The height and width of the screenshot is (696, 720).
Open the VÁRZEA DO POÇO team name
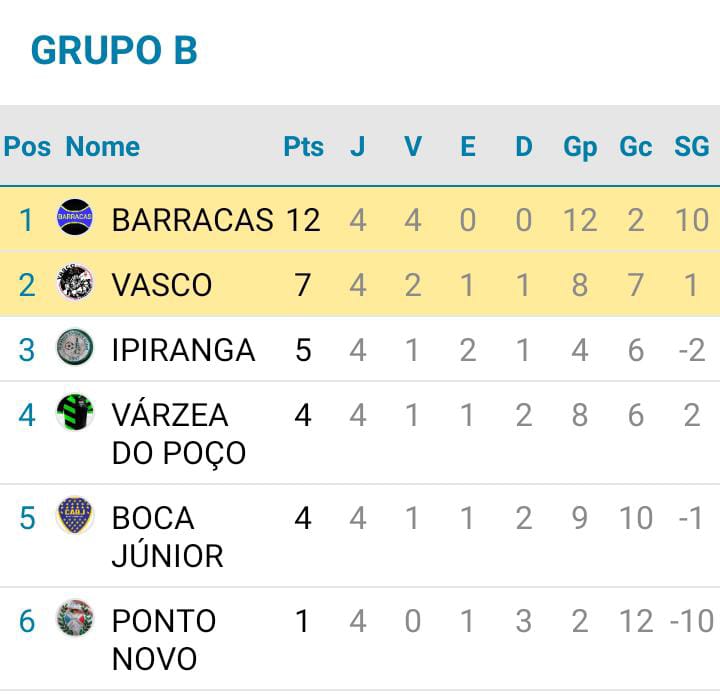pyautogui.click(x=179, y=434)
